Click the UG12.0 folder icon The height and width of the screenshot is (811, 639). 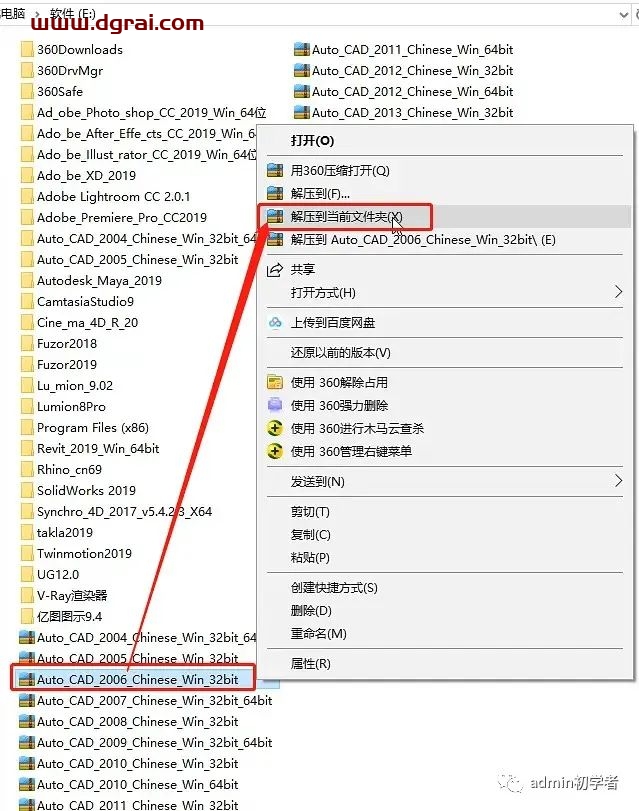tap(26, 574)
